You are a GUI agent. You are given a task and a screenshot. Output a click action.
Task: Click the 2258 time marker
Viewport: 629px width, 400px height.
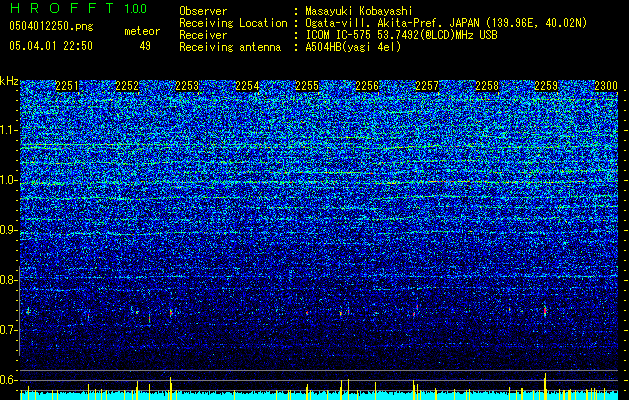487,86
